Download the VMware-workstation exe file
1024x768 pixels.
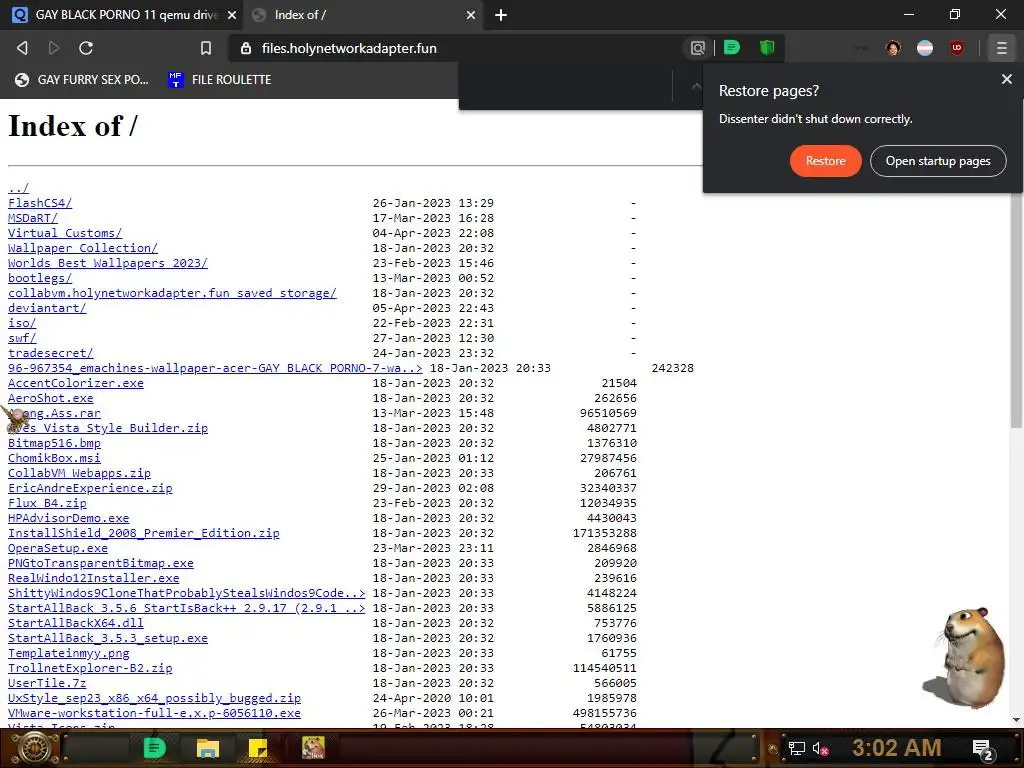(x=154, y=714)
